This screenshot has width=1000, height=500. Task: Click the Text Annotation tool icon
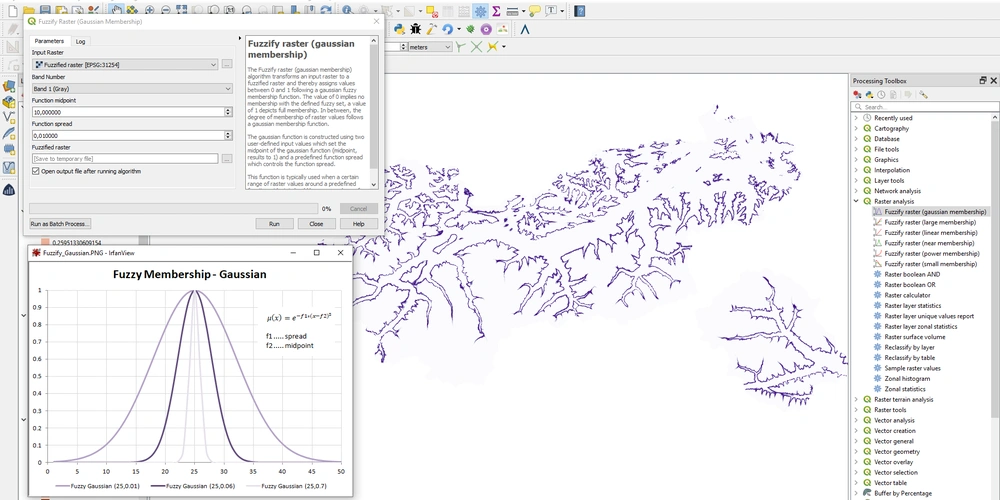(550, 11)
